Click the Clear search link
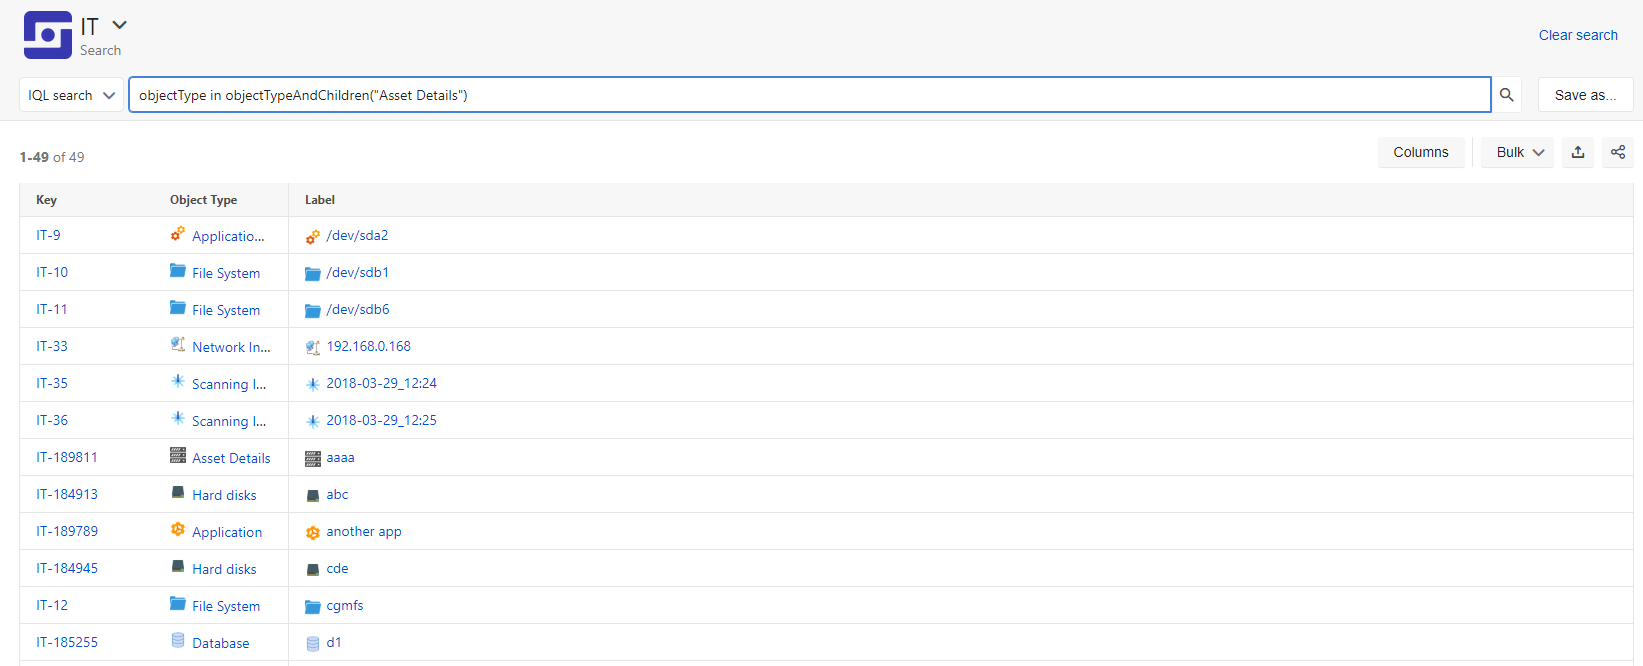 (x=1578, y=35)
